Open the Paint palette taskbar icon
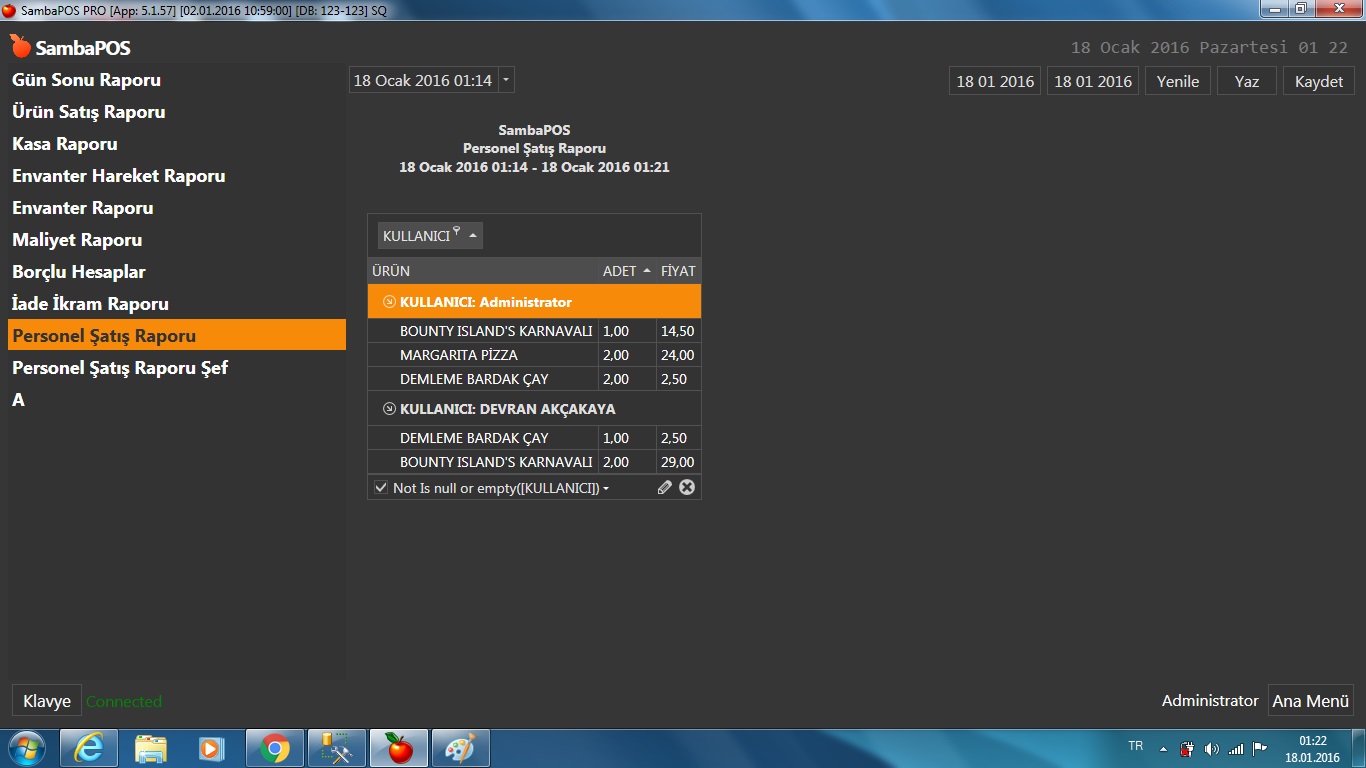This screenshot has width=1366, height=768. (461, 748)
